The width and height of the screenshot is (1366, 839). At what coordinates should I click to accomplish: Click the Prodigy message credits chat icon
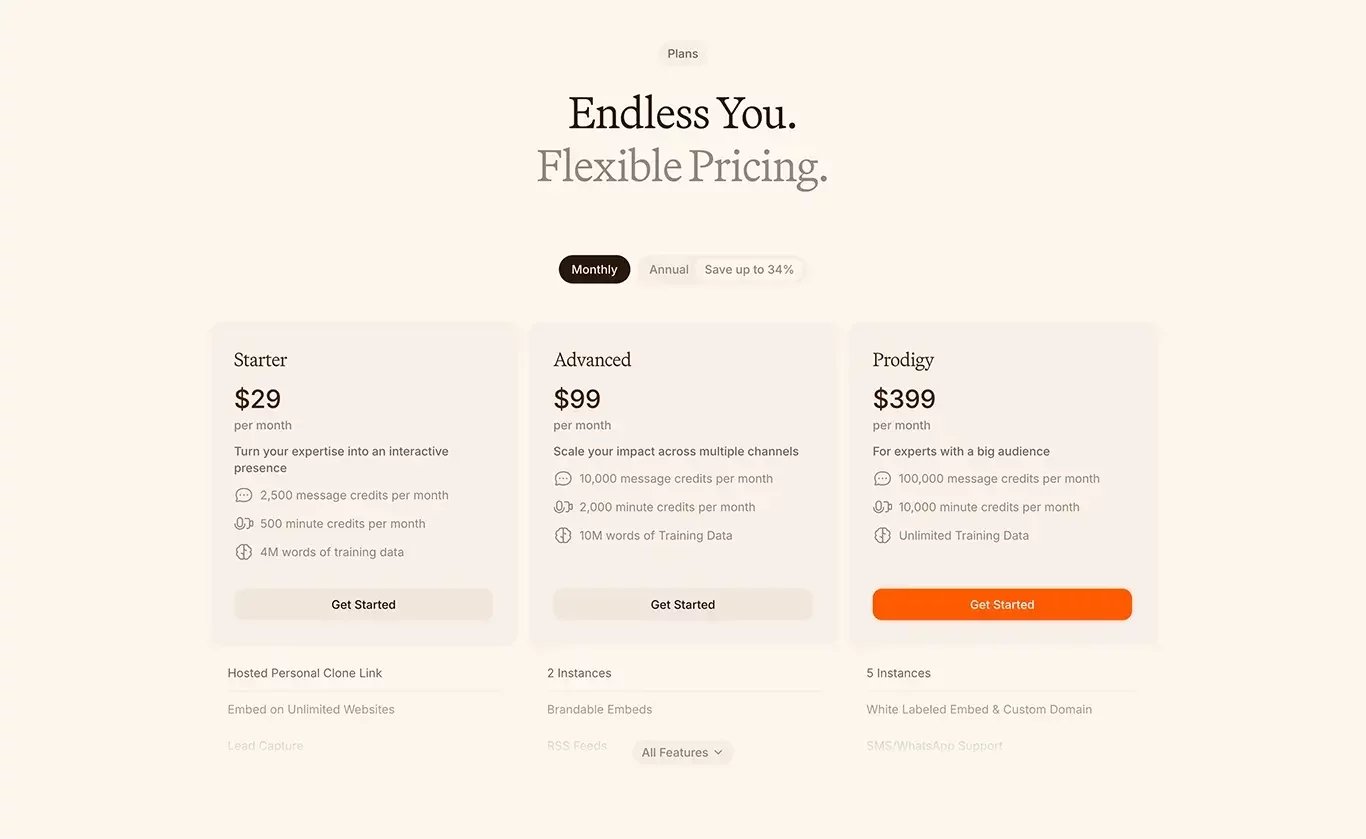[882, 479]
